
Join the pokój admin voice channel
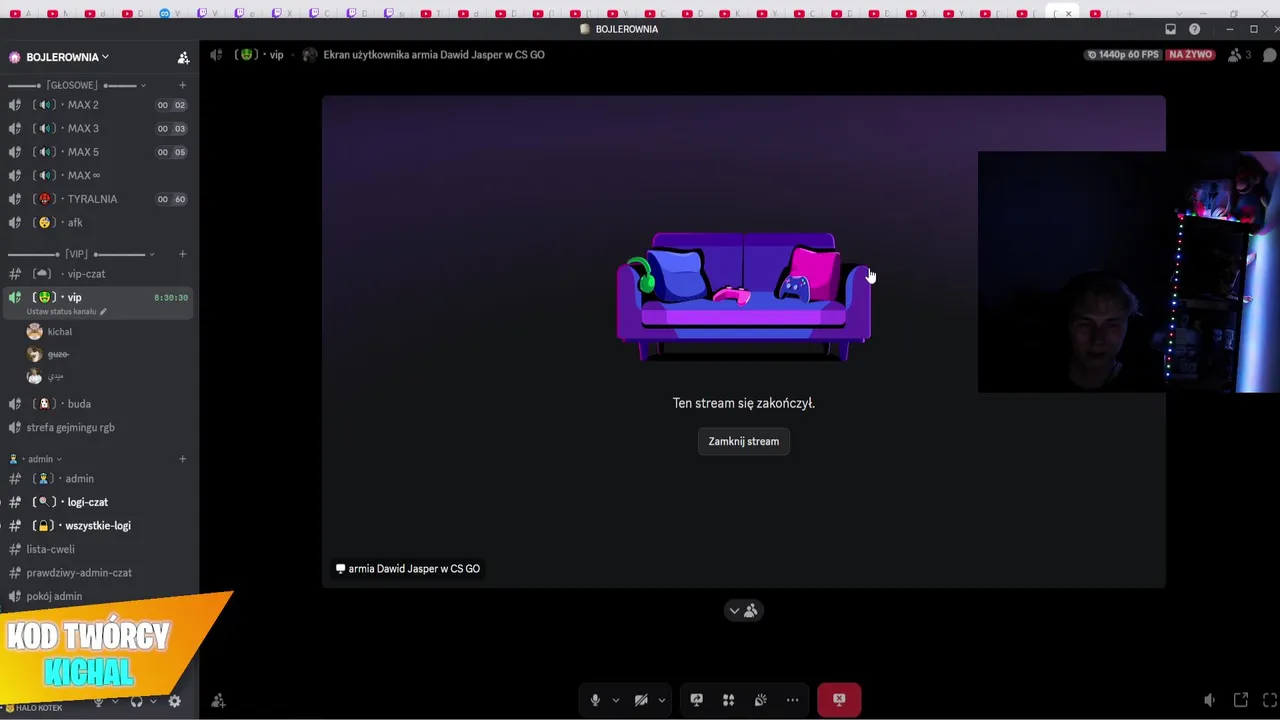click(98, 596)
